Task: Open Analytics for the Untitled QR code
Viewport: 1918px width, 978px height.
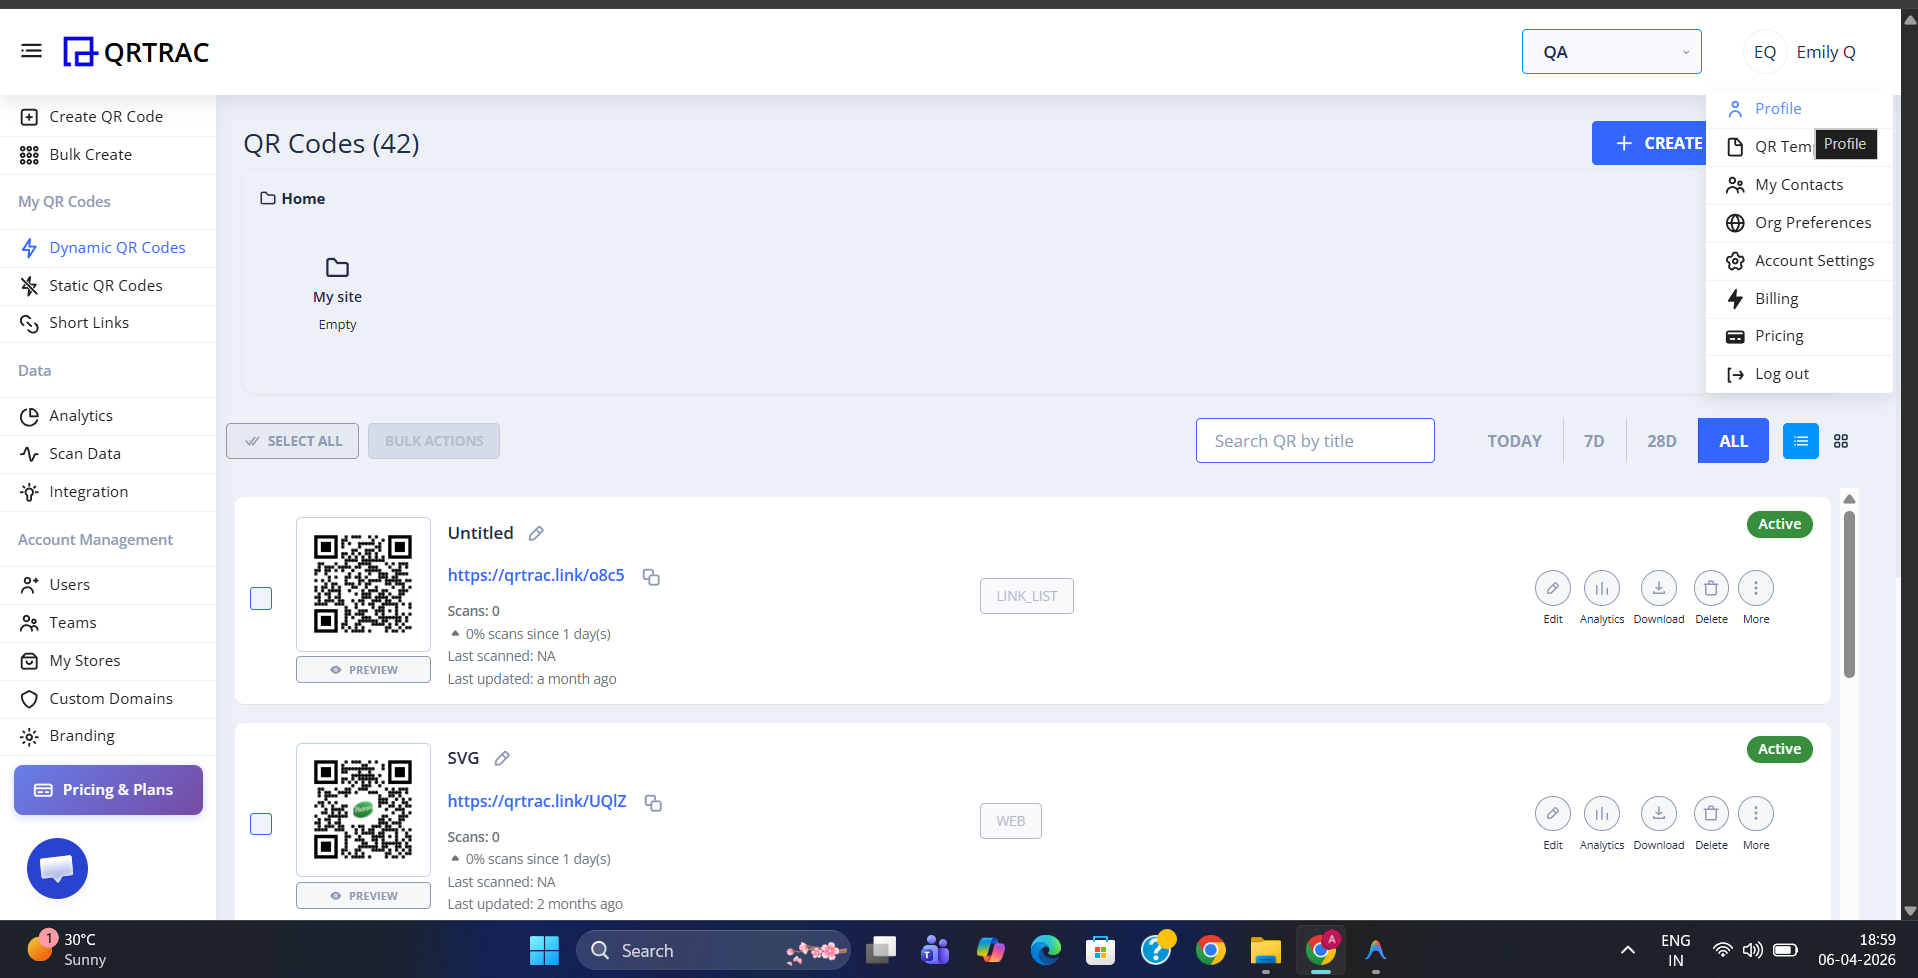Action: click(x=1601, y=588)
